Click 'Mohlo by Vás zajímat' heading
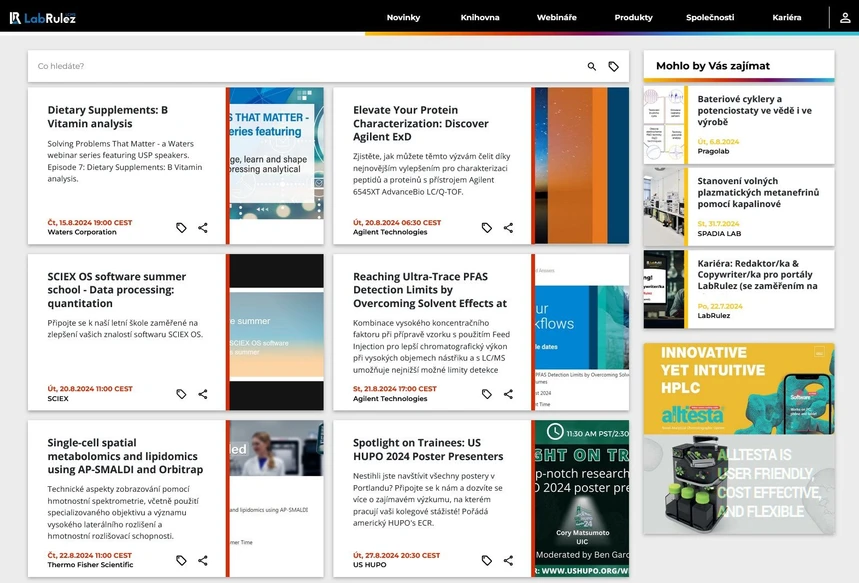 [x=713, y=66]
